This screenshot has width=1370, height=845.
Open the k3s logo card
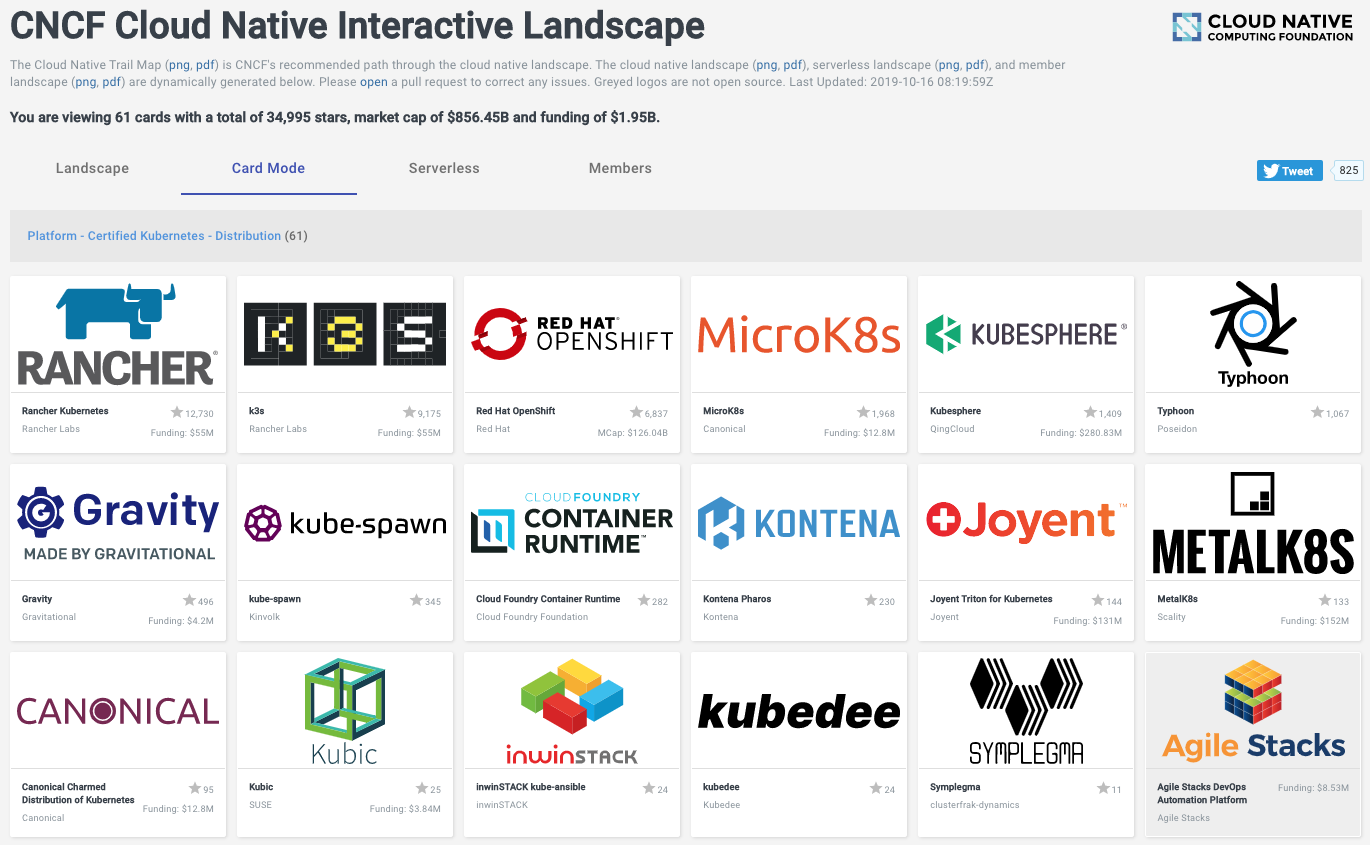tap(344, 334)
